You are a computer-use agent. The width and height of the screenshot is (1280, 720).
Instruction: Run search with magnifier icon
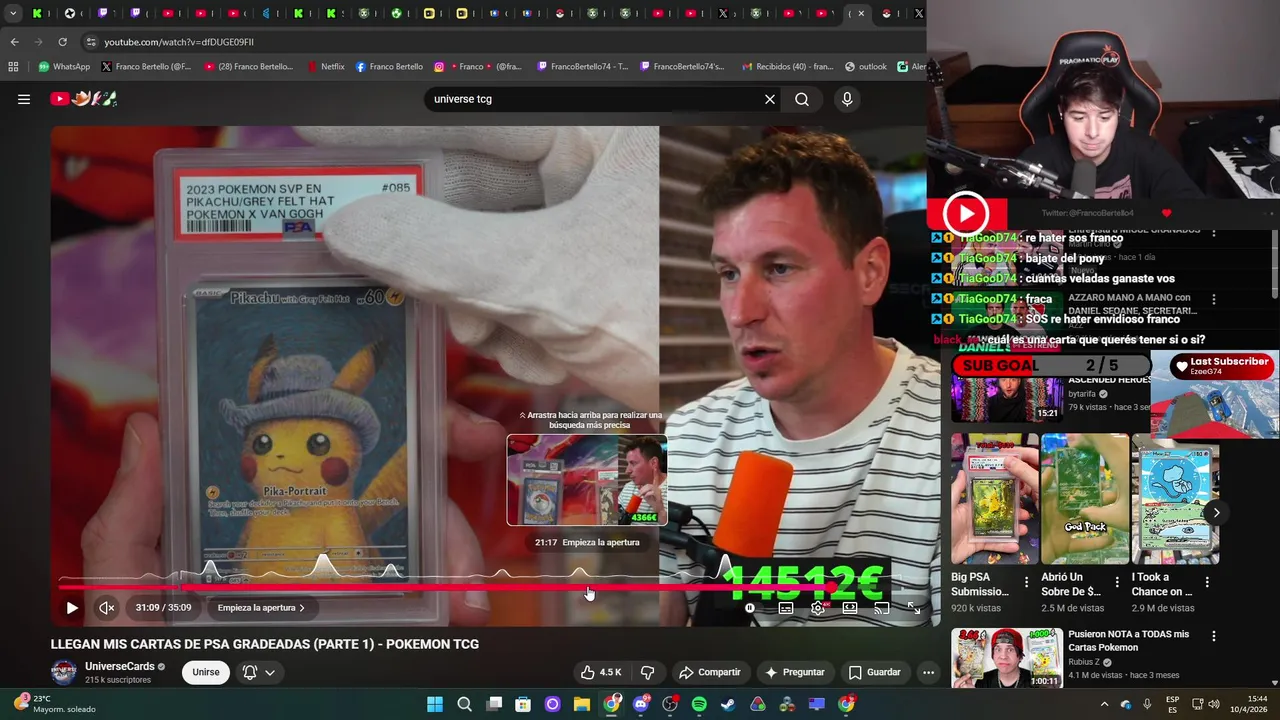(x=802, y=99)
